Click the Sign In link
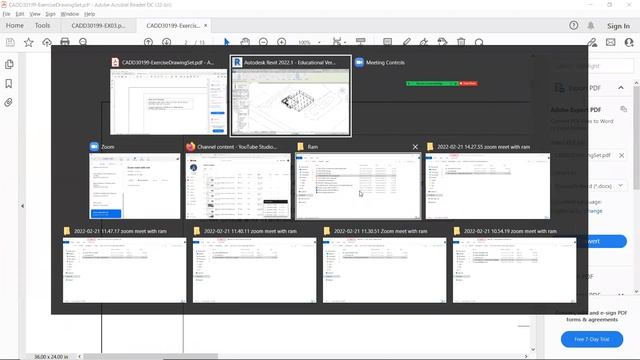Image resolution: width=640 pixels, height=360 pixels. pos(618,26)
